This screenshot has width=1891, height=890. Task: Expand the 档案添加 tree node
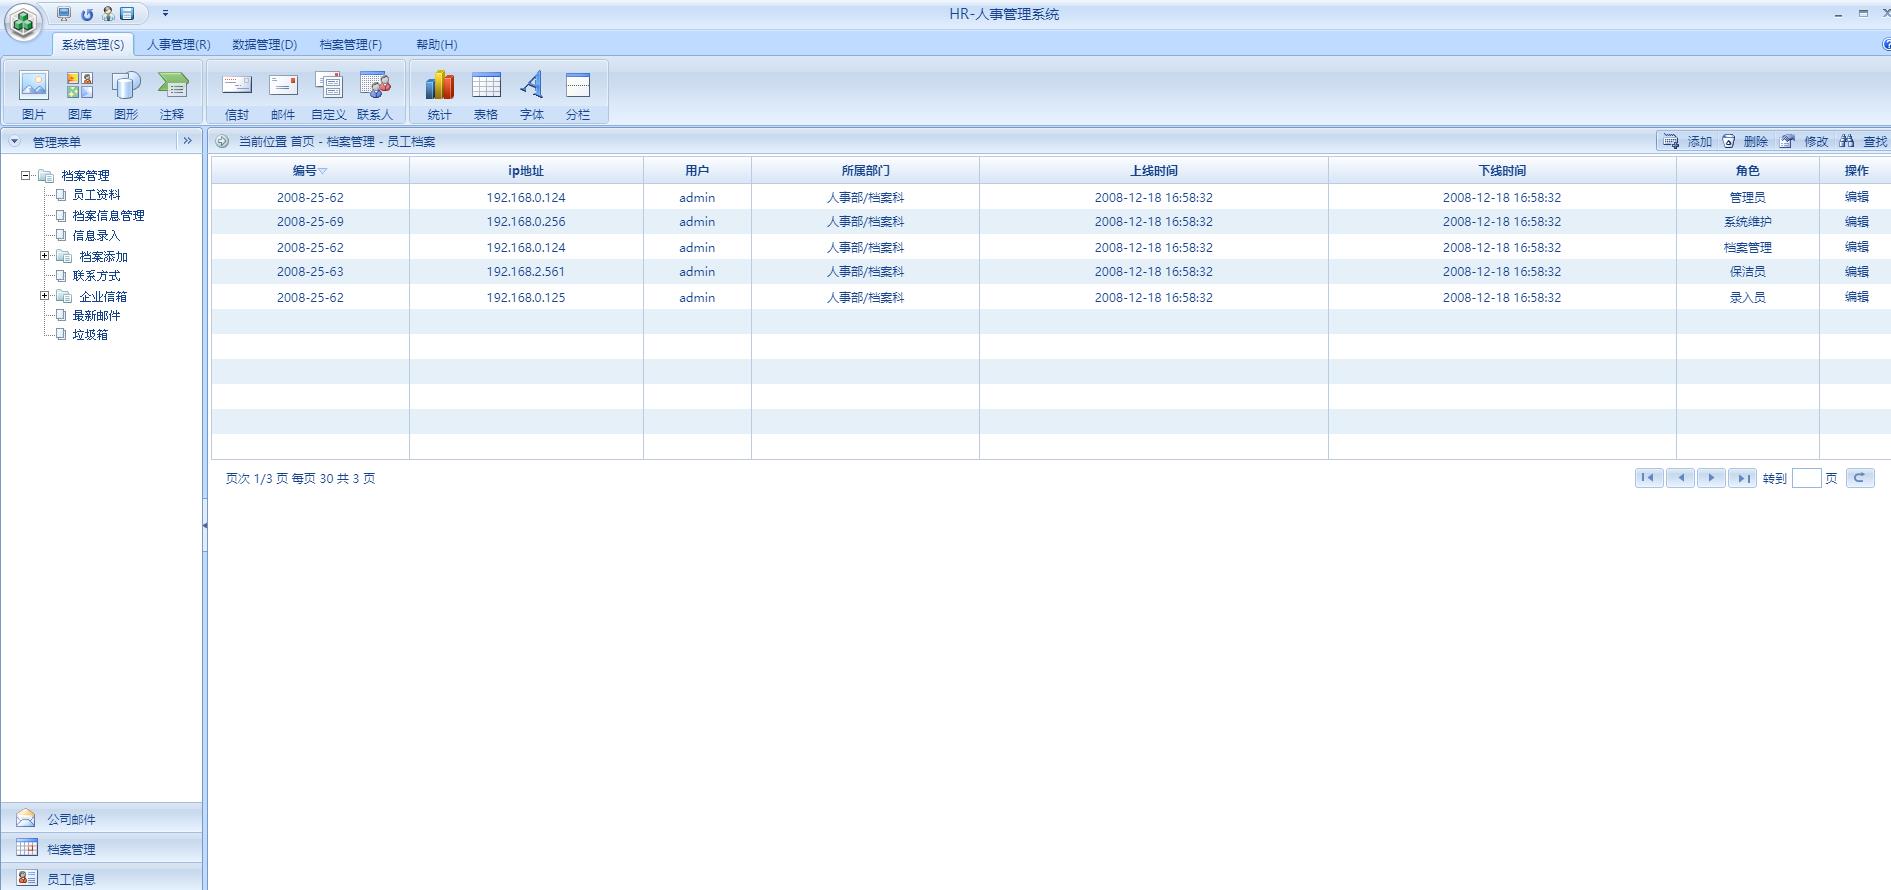coord(45,256)
